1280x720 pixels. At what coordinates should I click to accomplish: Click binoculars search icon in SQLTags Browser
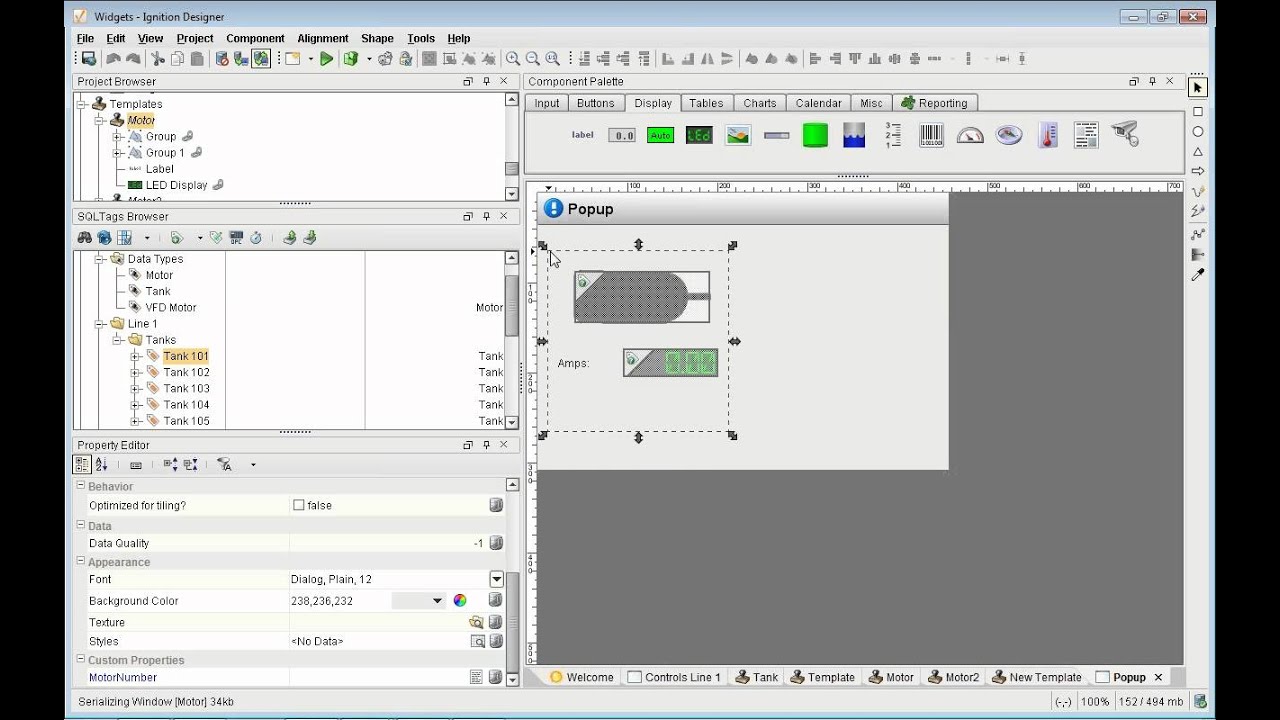[x=85, y=238]
